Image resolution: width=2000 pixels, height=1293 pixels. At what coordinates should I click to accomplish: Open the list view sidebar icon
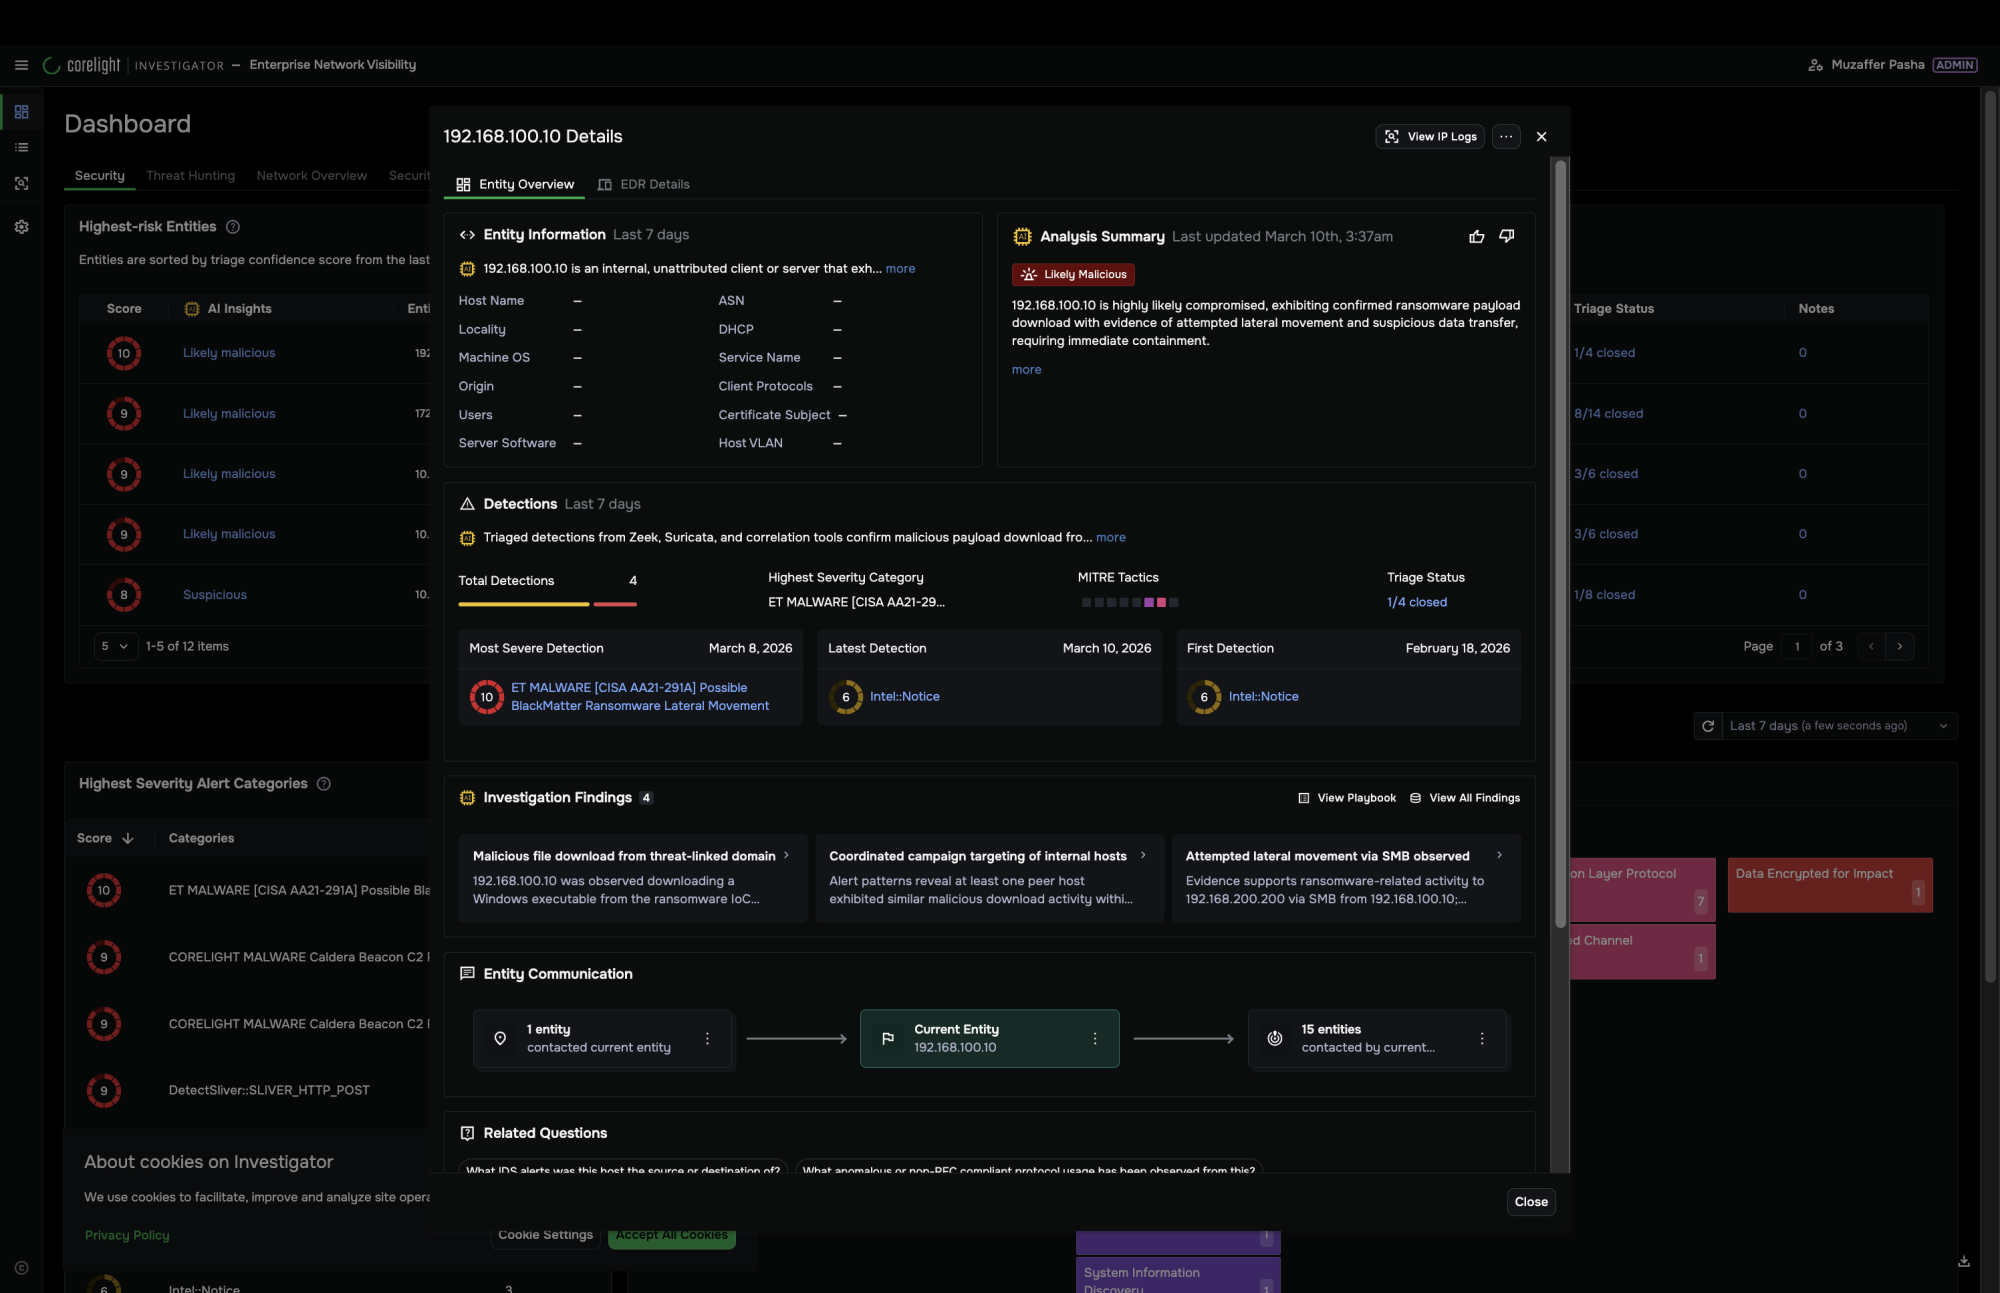coord(21,147)
